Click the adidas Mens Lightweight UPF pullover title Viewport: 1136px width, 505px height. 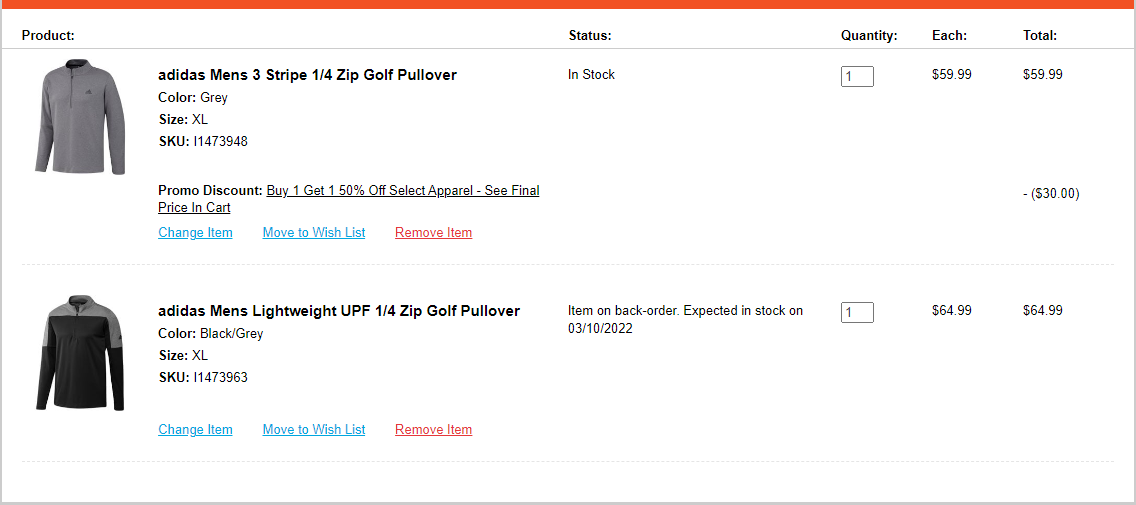(x=339, y=311)
